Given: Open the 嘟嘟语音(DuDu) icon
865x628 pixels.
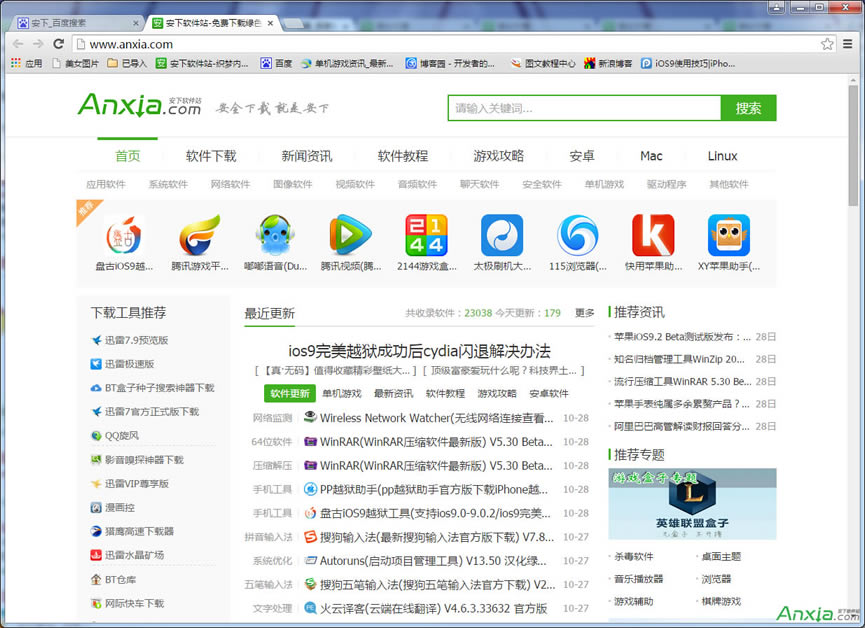Looking at the screenshot, I should (274, 237).
